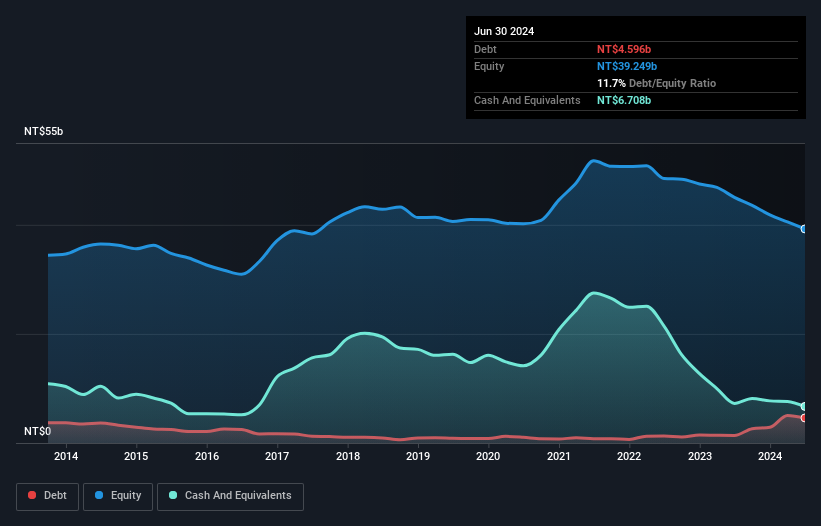Click the teal Cash And Equivalents legend dot

click(x=173, y=495)
